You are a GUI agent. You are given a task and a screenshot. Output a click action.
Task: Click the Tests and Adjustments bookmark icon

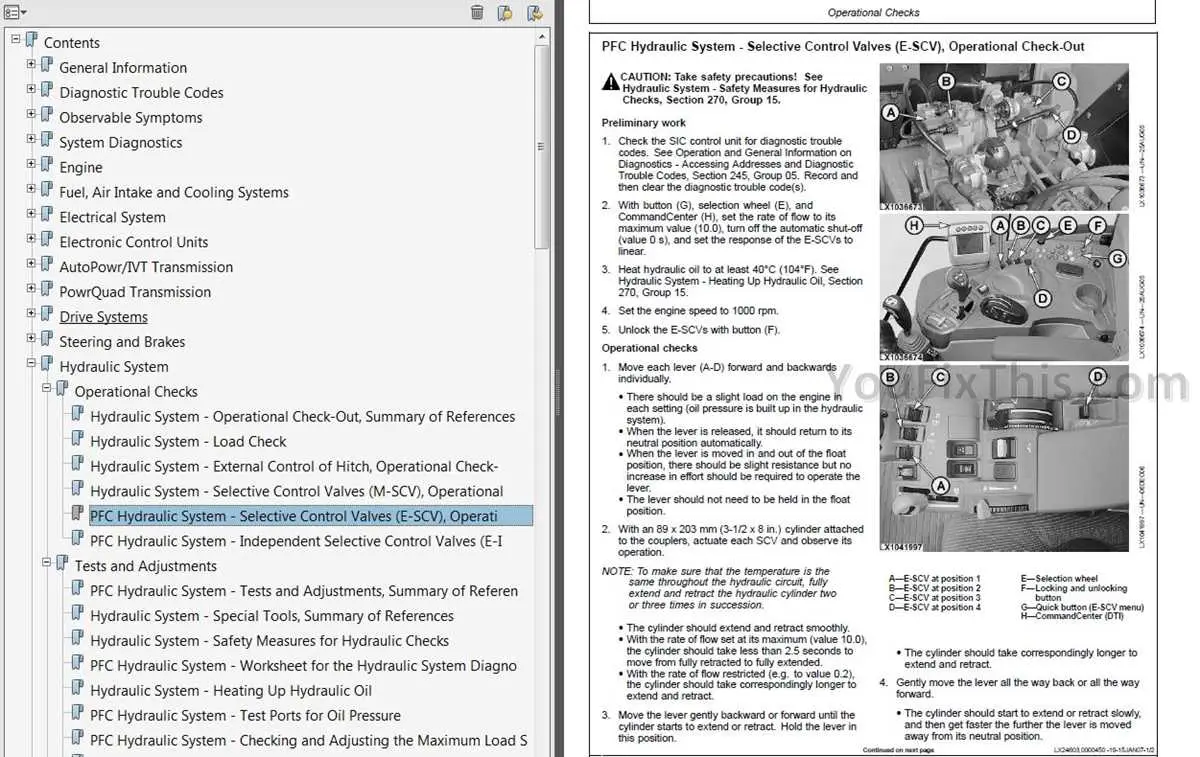point(62,565)
